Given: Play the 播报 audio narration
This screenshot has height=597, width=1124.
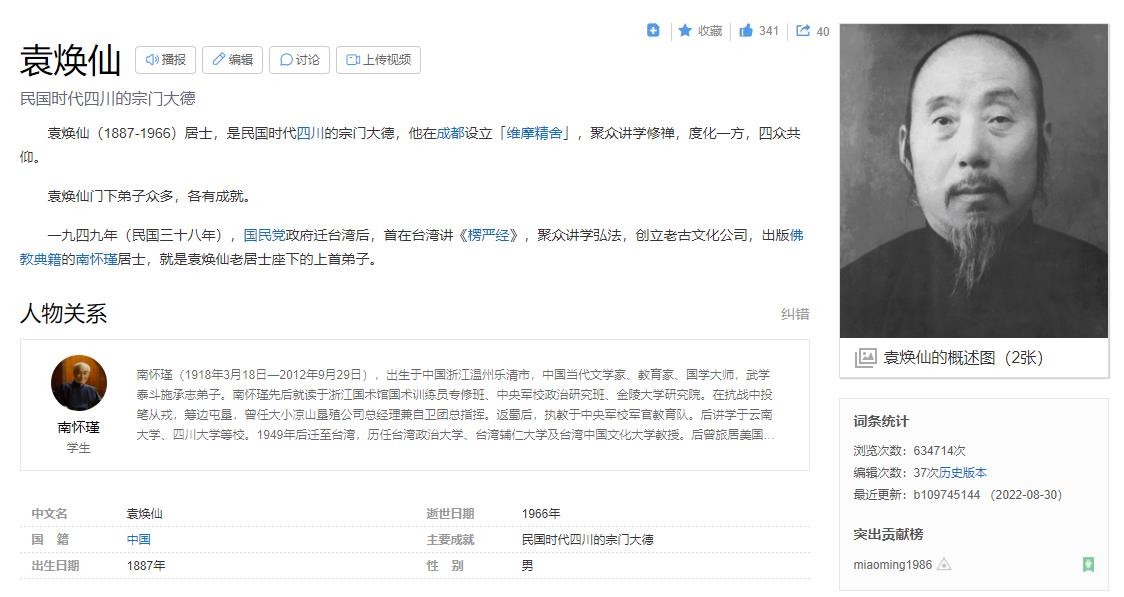Looking at the screenshot, I should point(166,60).
